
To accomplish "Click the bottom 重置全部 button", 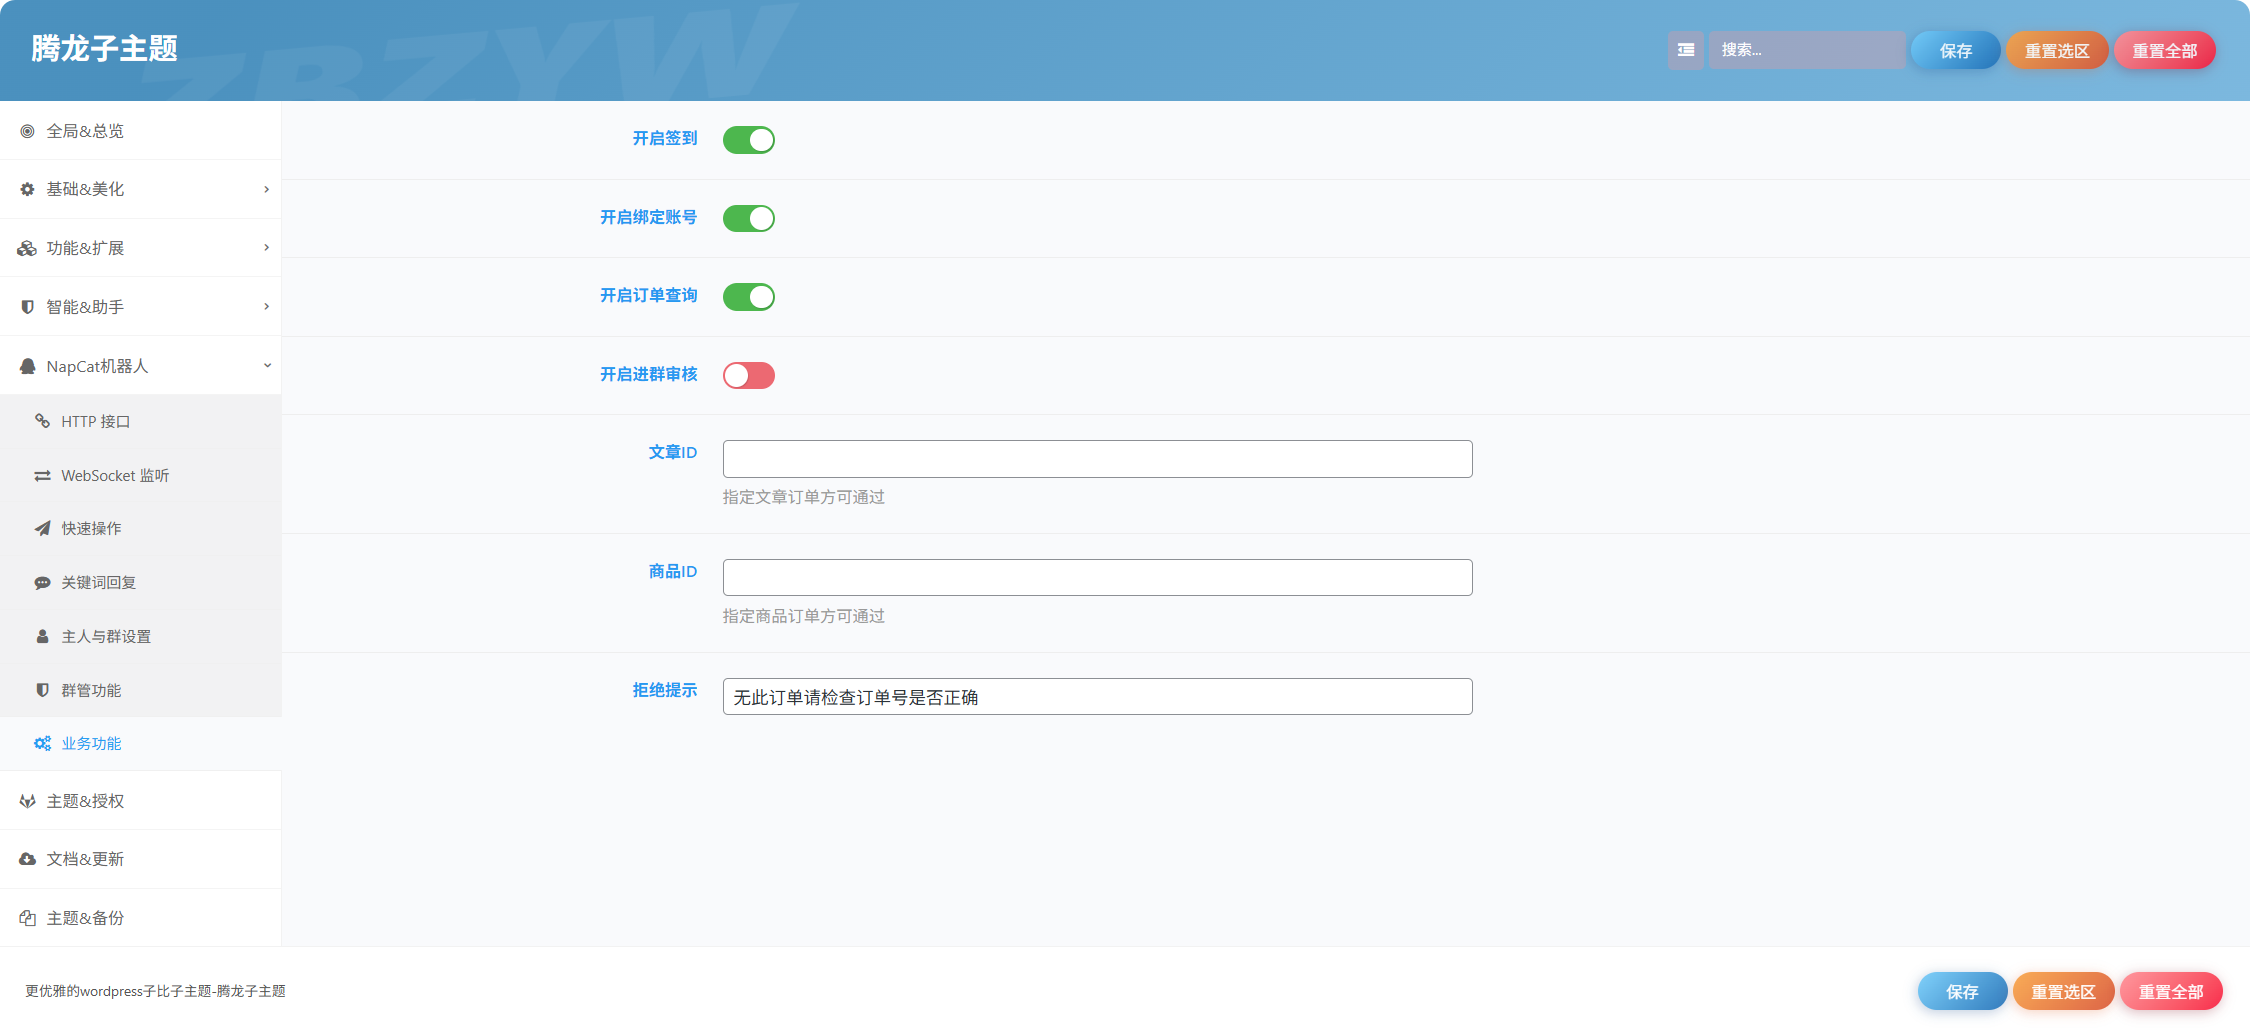I will point(2171,991).
